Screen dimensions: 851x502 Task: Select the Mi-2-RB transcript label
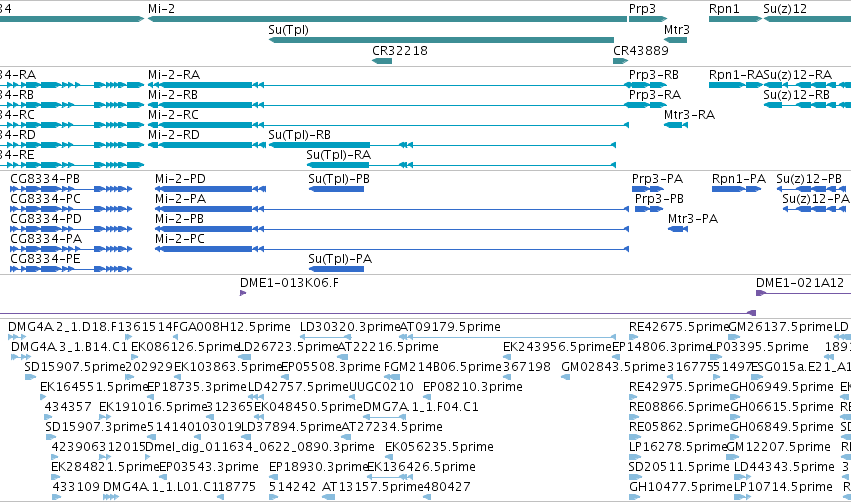pyautogui.click(x=173, y=94)
